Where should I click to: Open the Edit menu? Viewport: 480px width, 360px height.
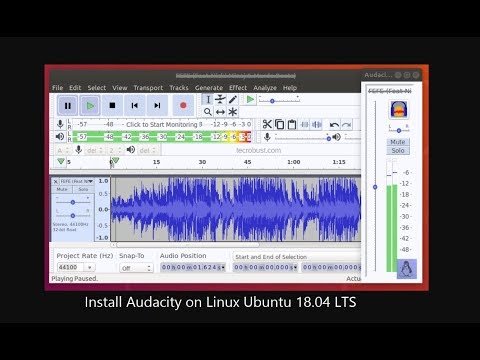point(75,88)
